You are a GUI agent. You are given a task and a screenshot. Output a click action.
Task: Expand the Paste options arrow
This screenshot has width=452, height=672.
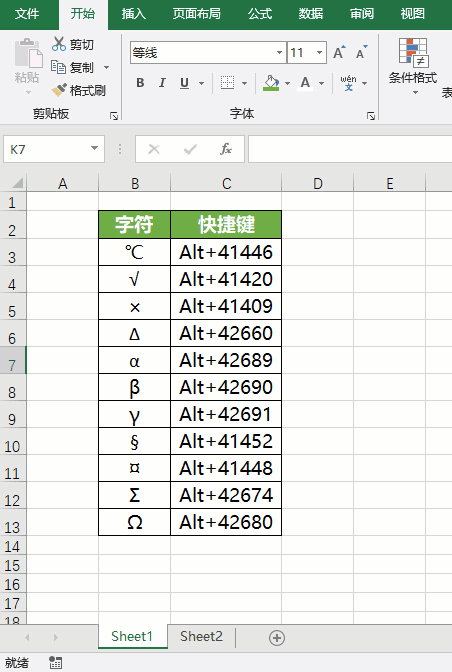point(28,92)
